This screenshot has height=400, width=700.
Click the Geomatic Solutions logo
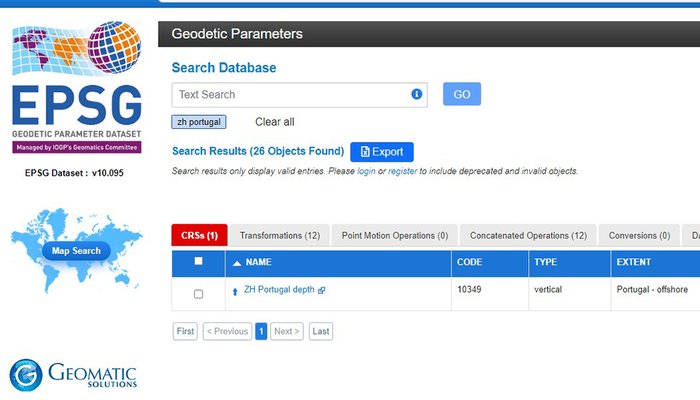[x=75, y=375]
